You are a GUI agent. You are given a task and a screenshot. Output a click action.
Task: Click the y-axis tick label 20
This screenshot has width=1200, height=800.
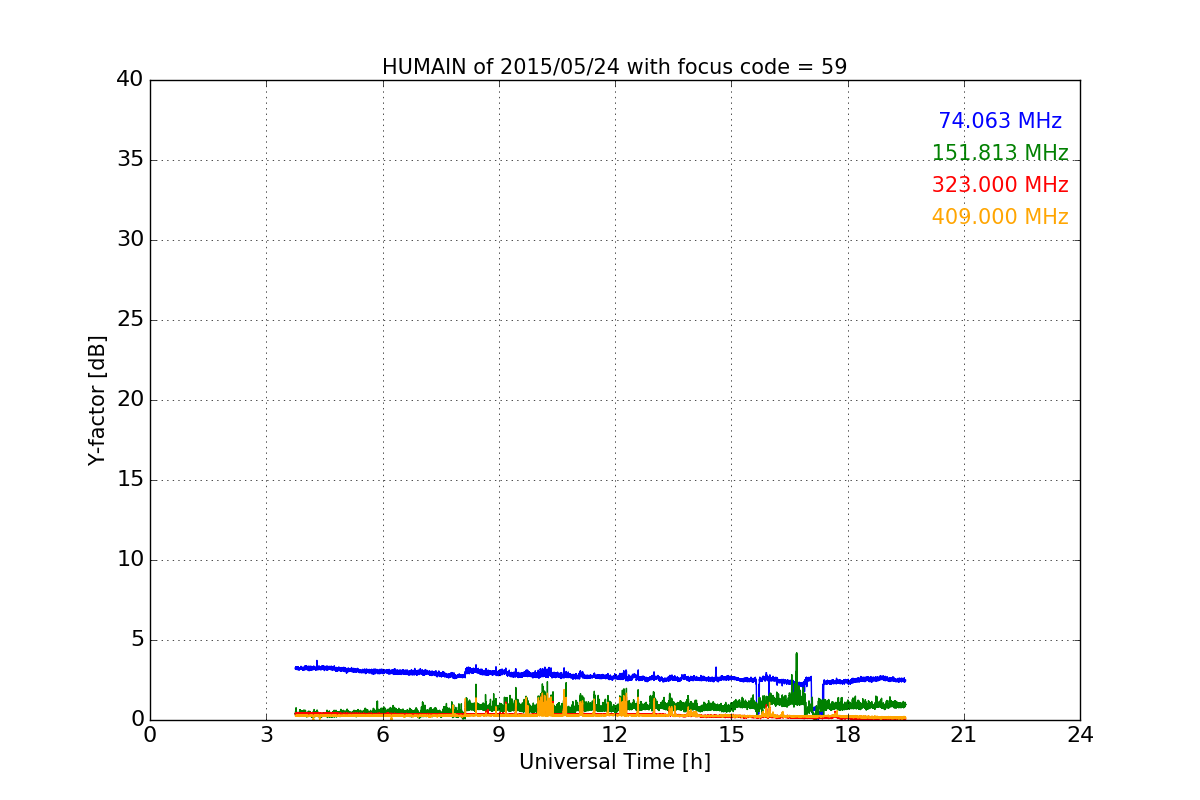point(130,400)
